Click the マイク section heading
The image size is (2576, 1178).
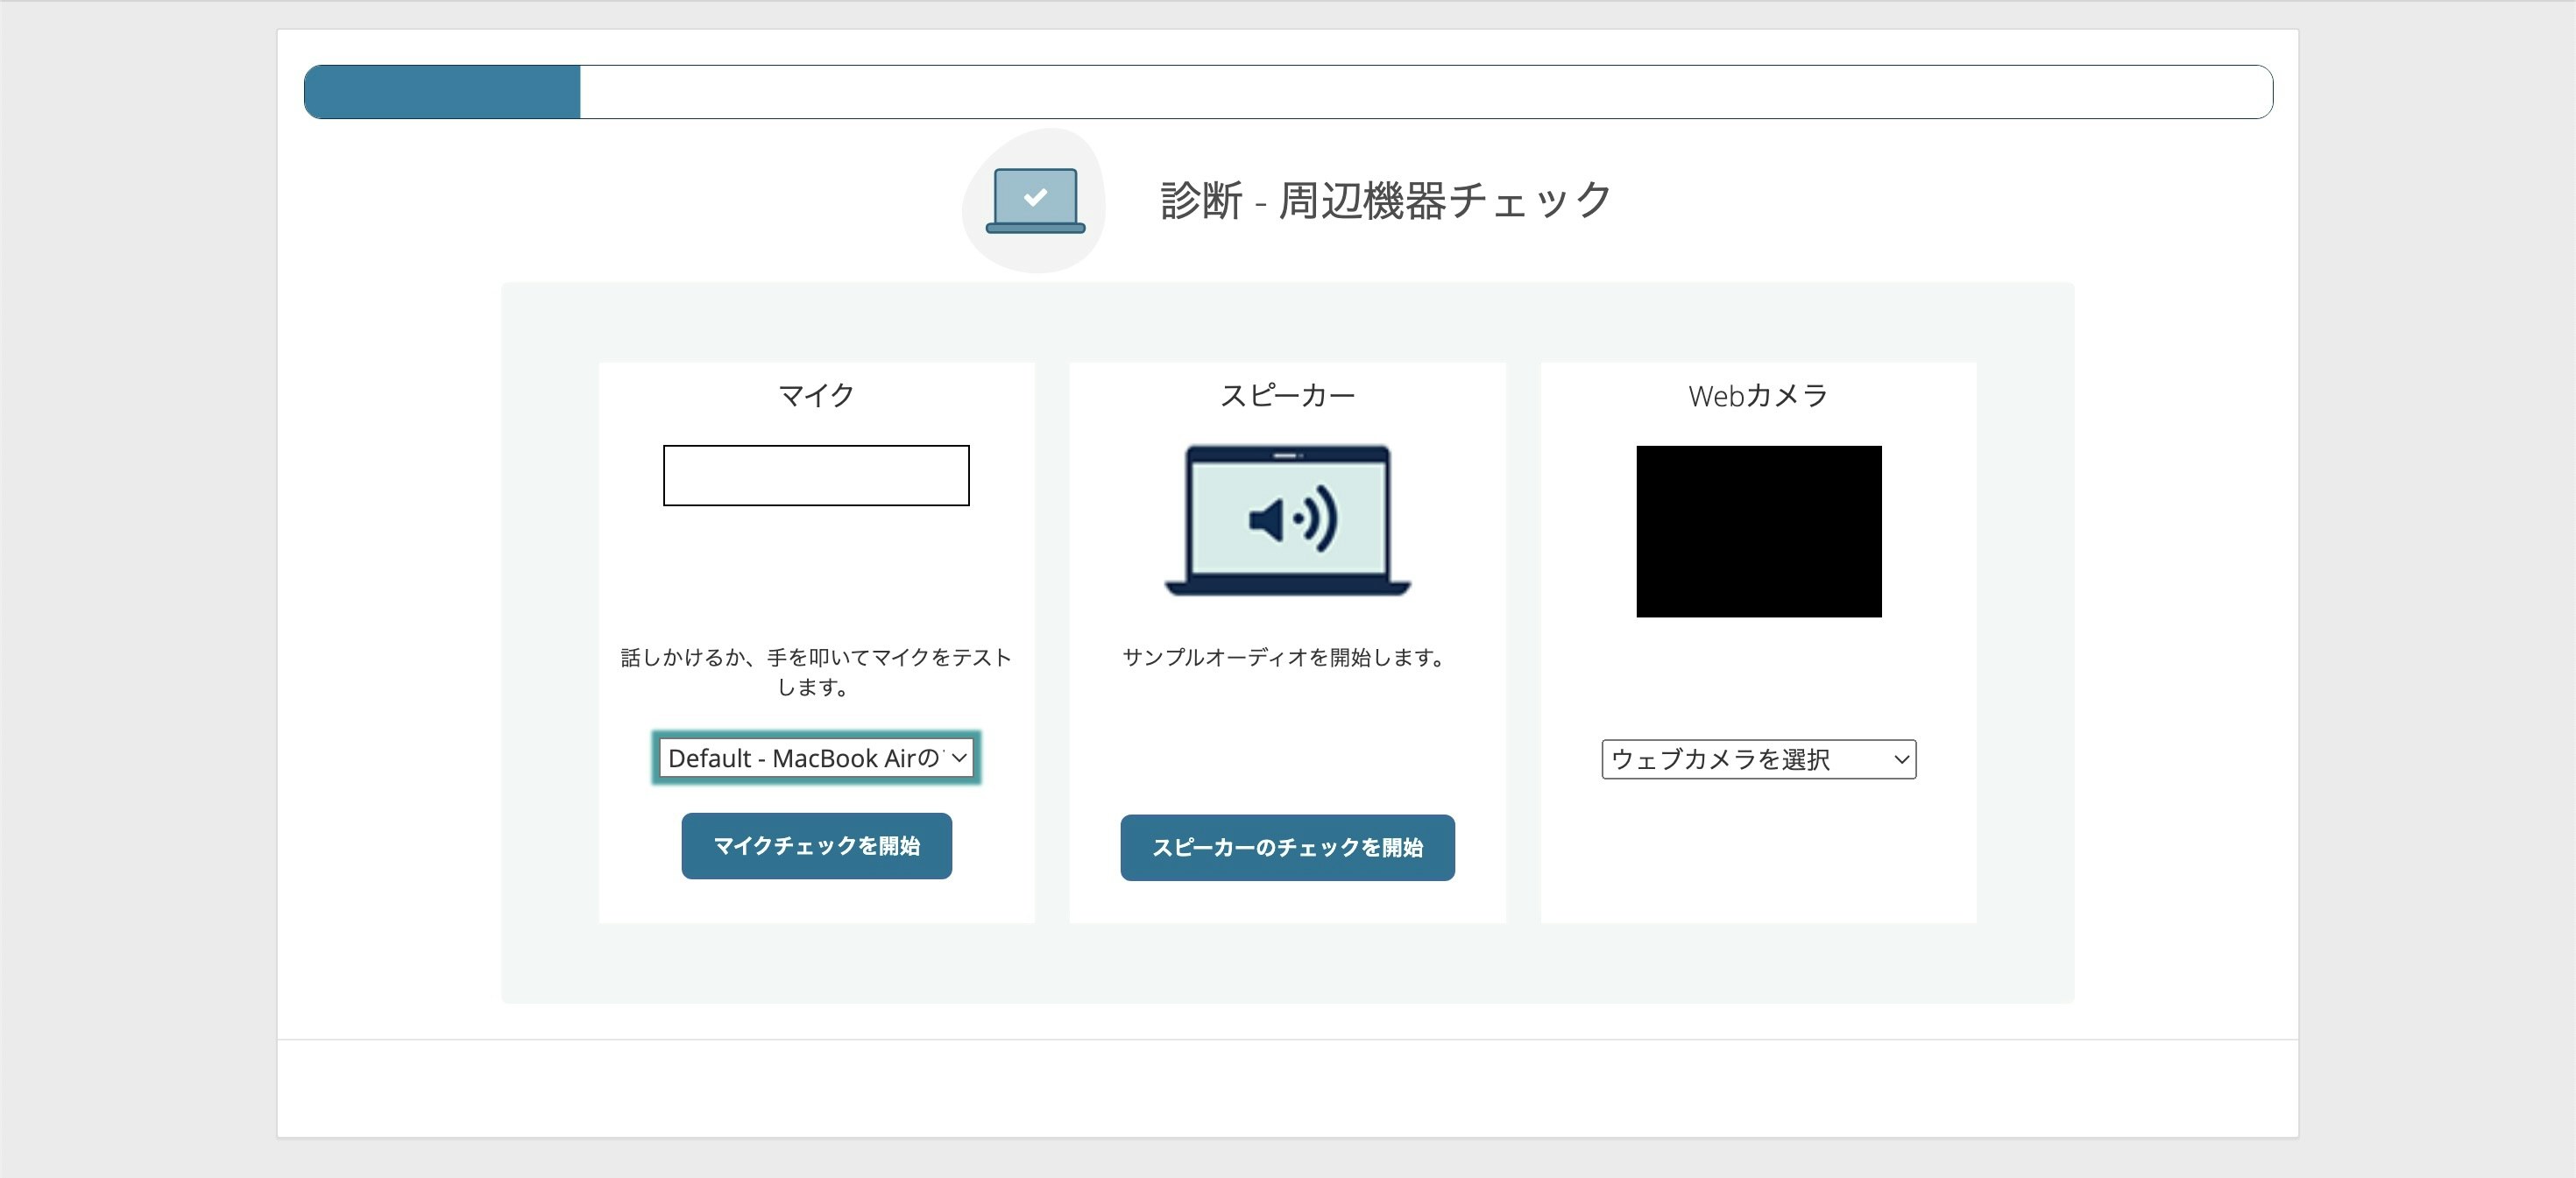816,396
